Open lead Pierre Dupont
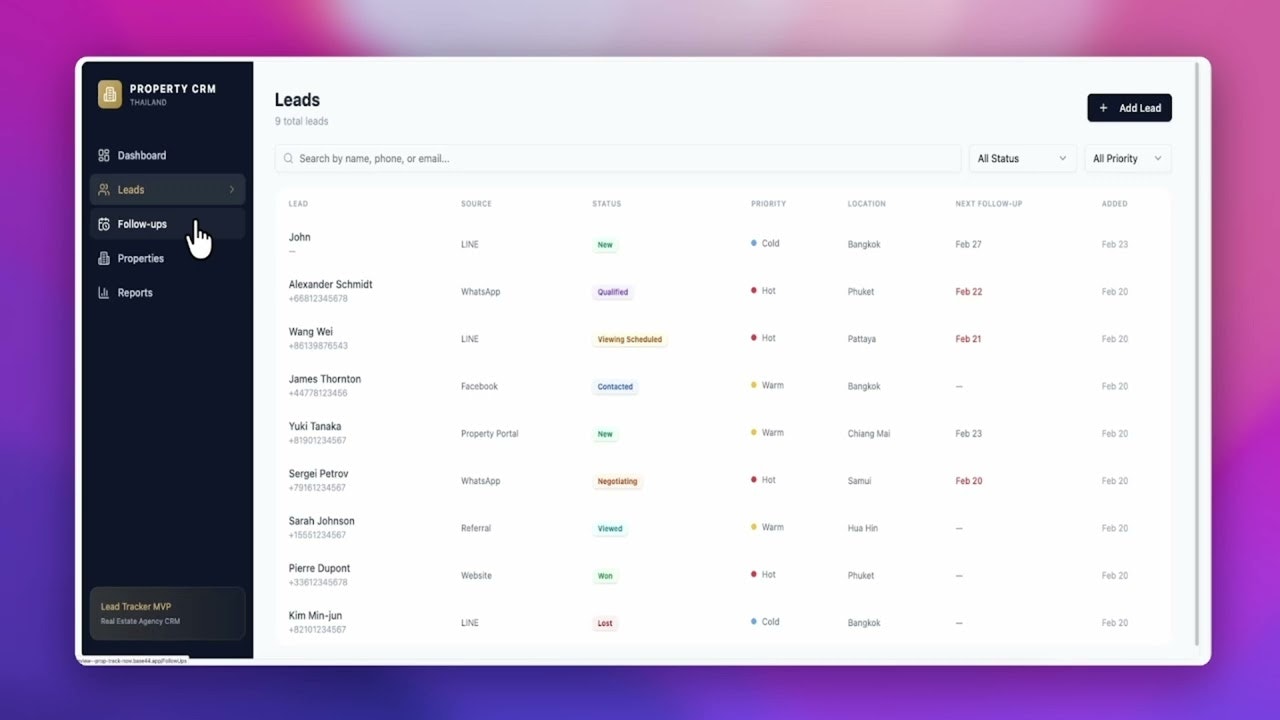Screen dimensions: 1280x720 pyautogui.click(x=319, y=568)
